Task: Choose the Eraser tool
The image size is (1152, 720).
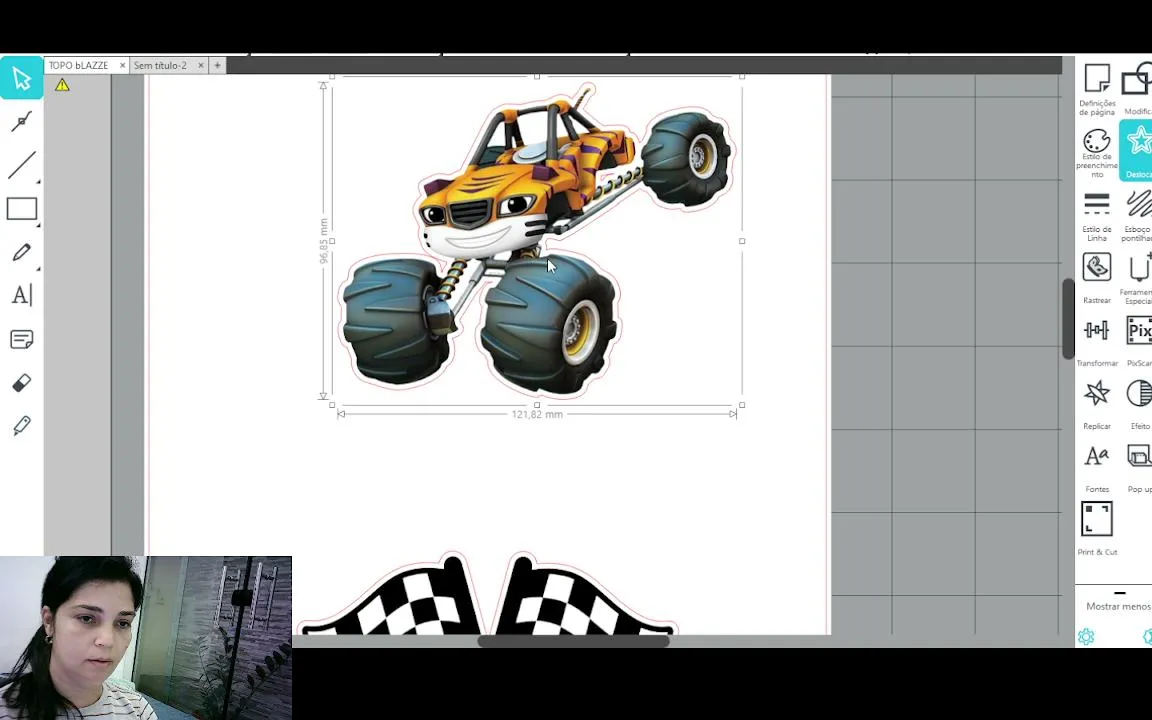Action: click(x=21, y=383)
